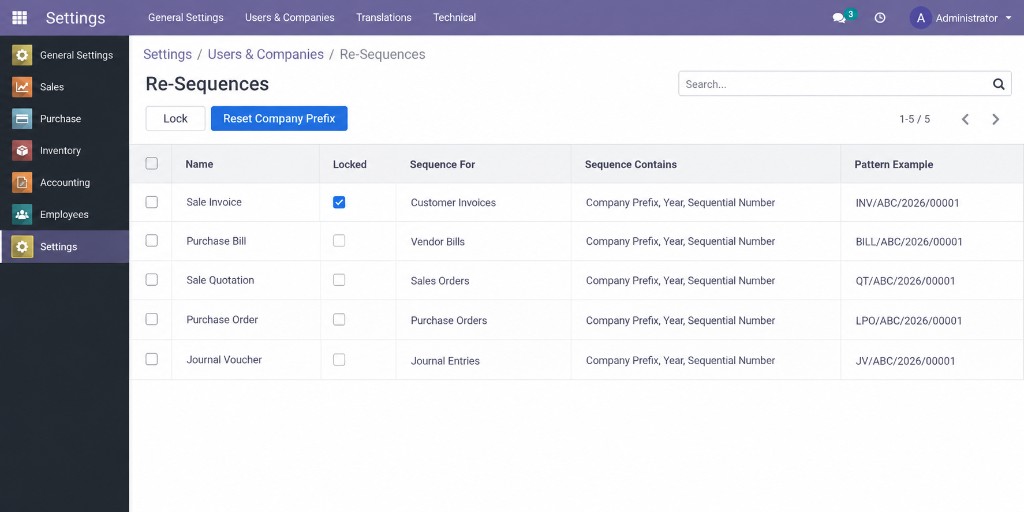The image size is (1024, 512).
Task: Open the Technical menu
Action: [x=455, y=18]
